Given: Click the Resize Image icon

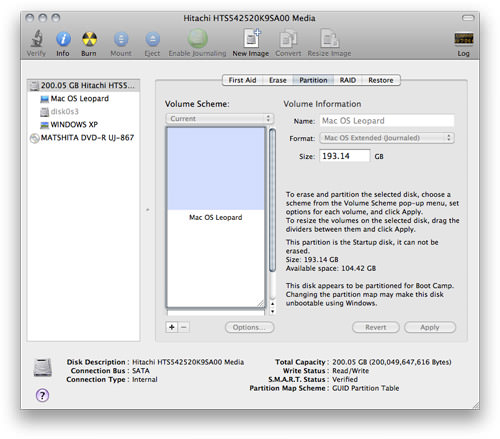Looking at the screenshot, I should [329, 38].
